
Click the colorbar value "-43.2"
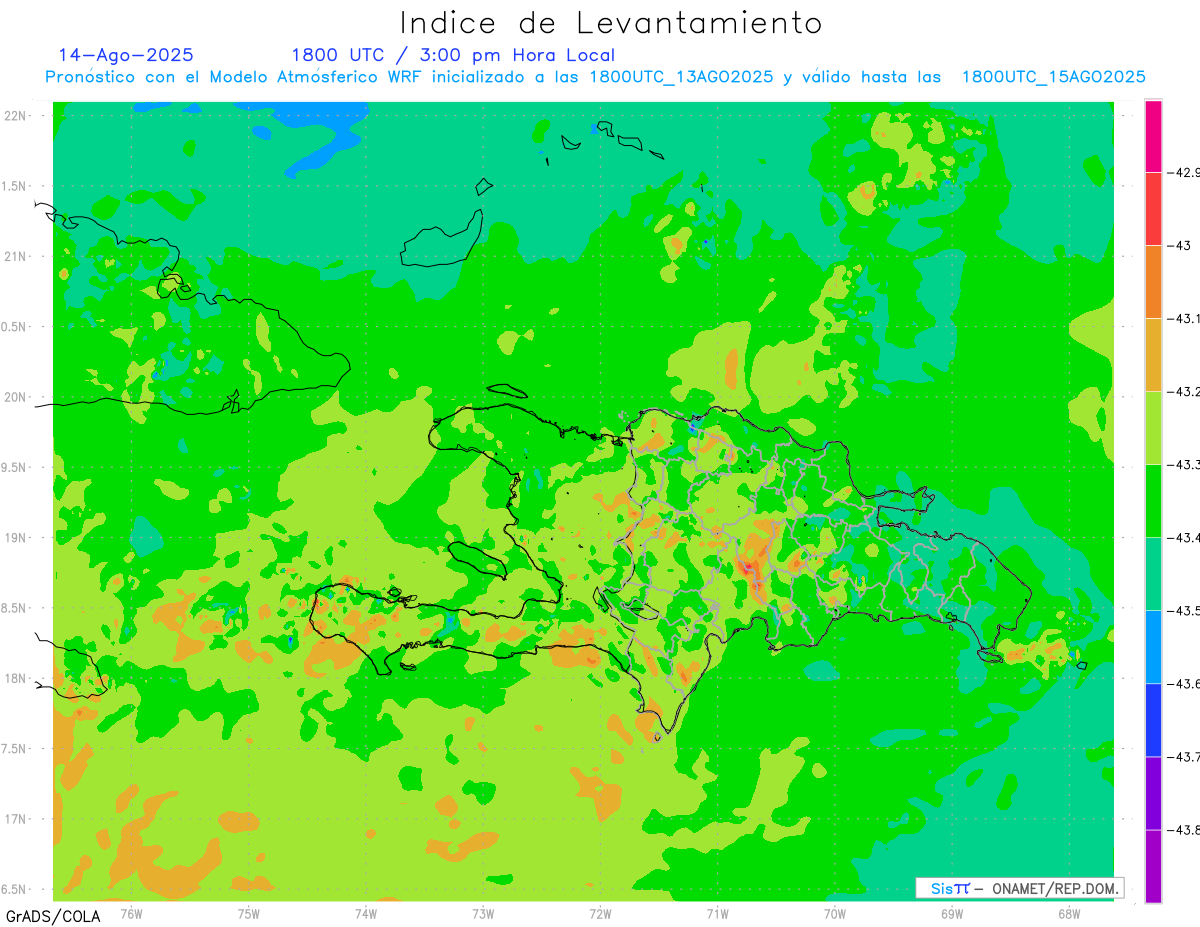coord(1186,391)
